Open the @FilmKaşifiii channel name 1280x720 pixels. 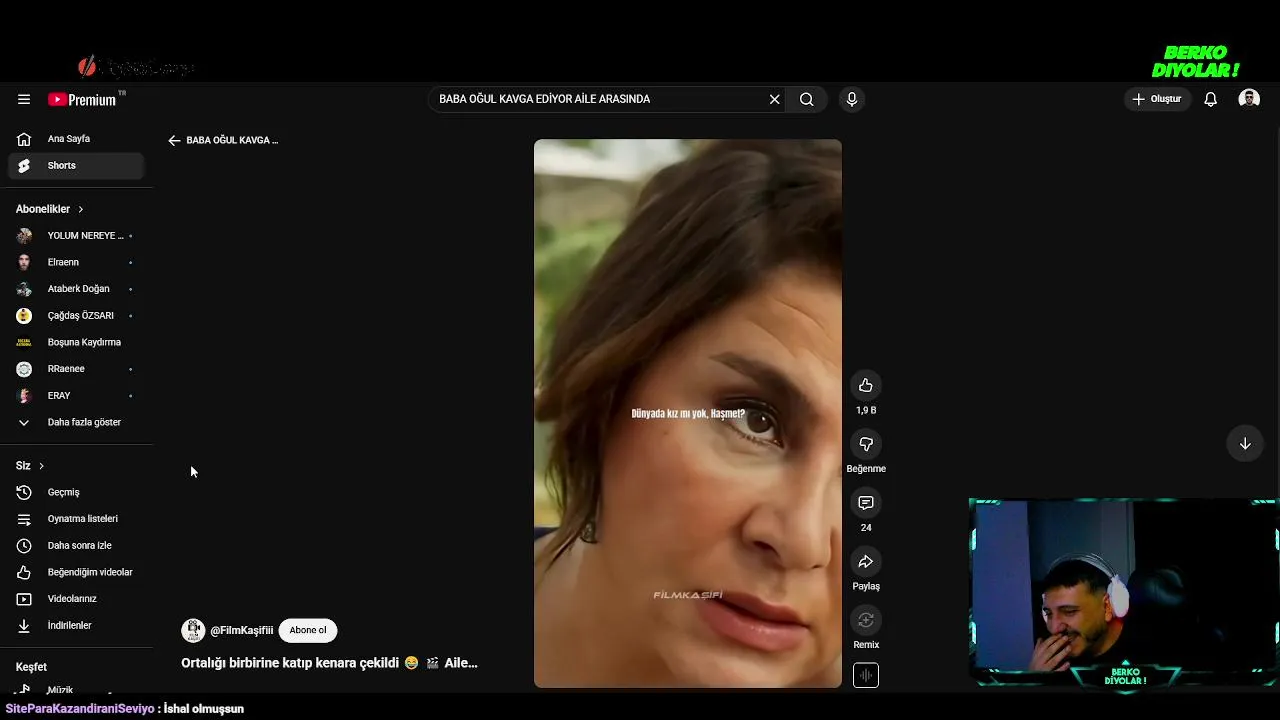pyautogui.click(x=241, y=631)
